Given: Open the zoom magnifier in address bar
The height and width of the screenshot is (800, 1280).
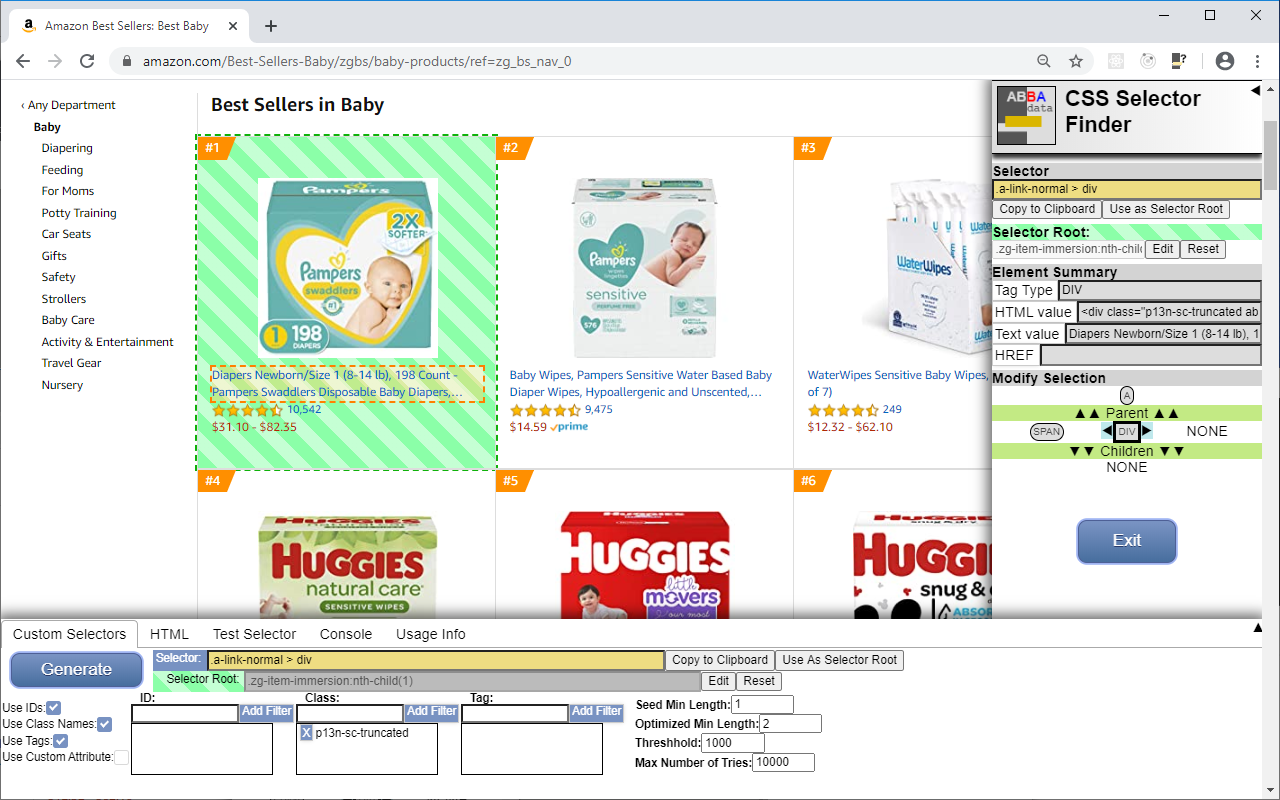Looking at the screenshot, I should [1044, 61].
